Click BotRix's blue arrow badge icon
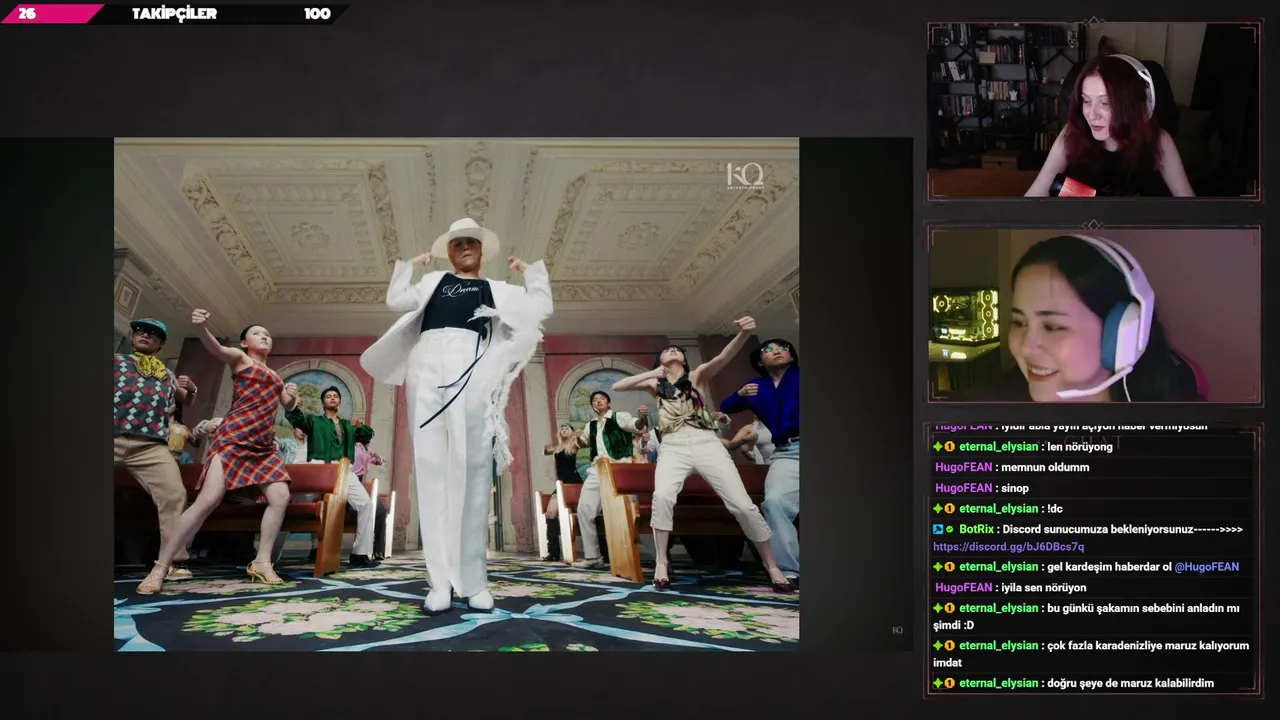1280x720 pixels. (x=938, y=529)
